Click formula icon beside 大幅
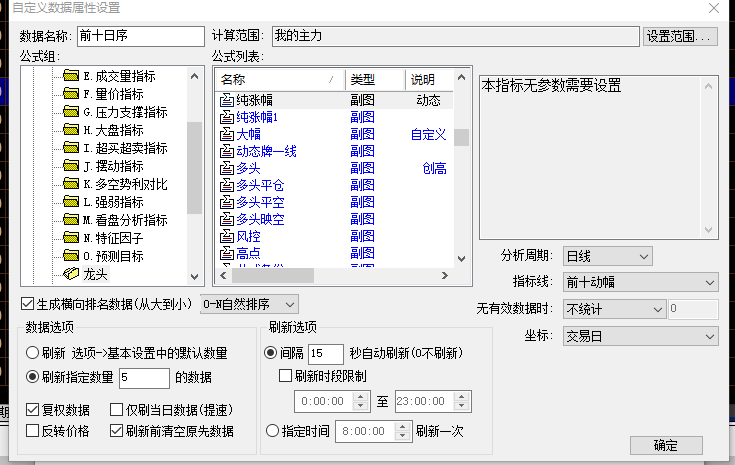735x465 pixels. (227, 134)
